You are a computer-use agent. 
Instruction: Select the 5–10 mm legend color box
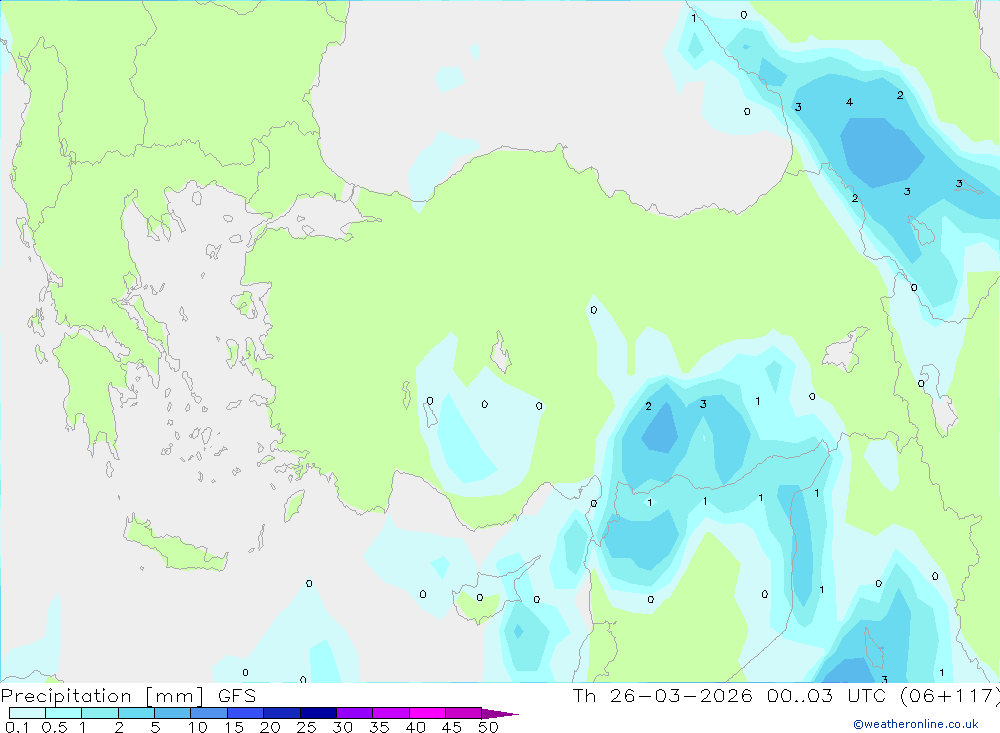(173, 713)
